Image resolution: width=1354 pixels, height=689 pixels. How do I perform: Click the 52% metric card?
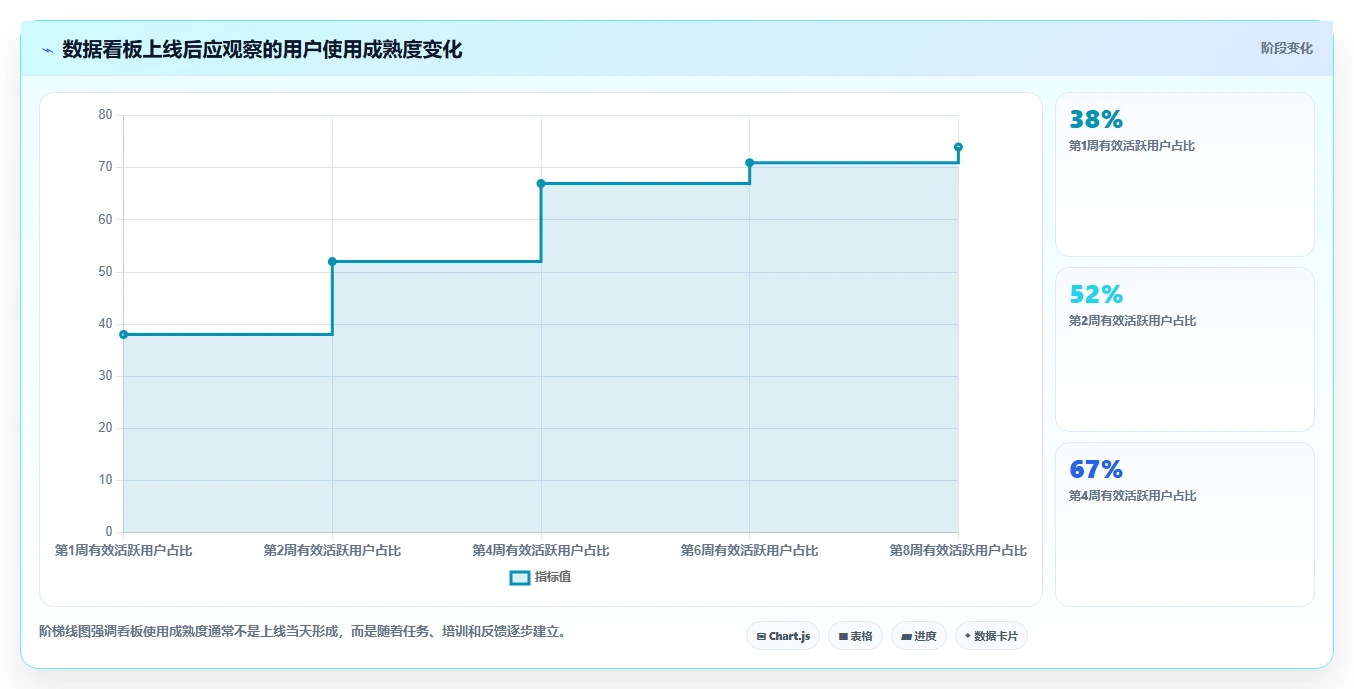(x=1184, y=350)
